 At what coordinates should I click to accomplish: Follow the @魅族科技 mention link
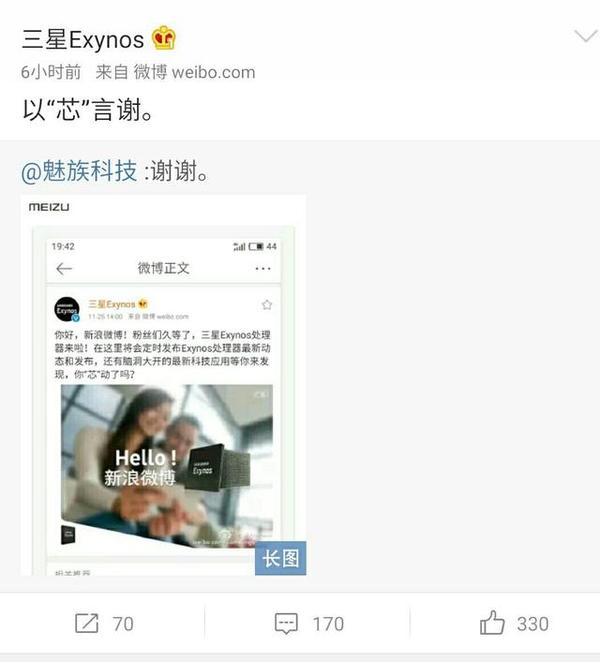point(79,171)
